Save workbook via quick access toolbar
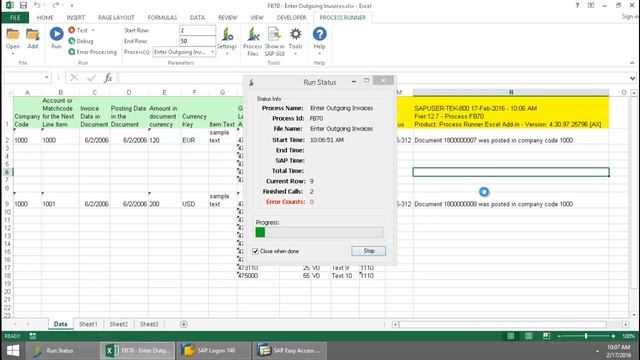The width and height of the screenshot is (640, 360). coord(23,5)
